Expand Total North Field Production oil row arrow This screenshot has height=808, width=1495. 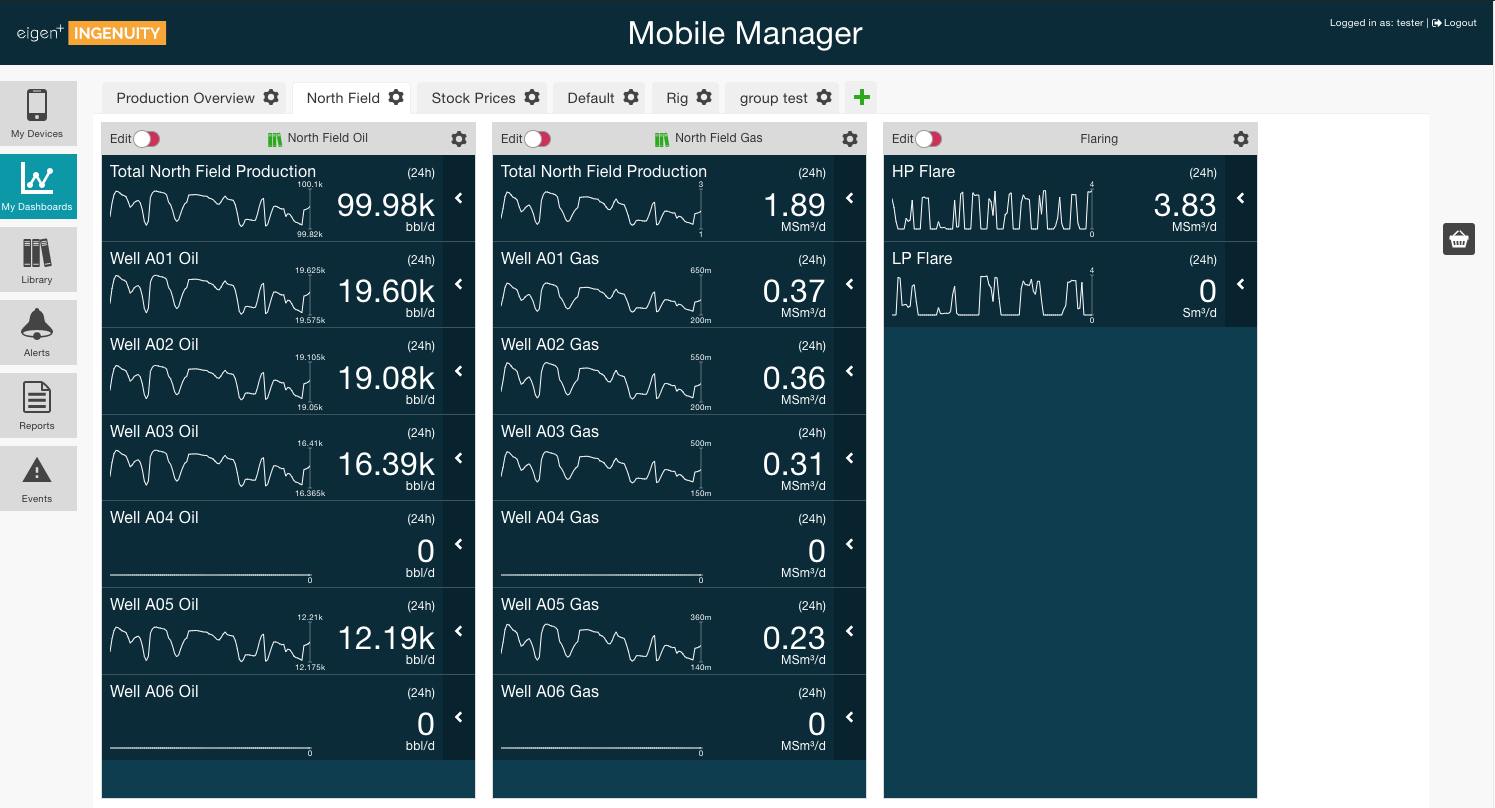(x=459, y=198)
